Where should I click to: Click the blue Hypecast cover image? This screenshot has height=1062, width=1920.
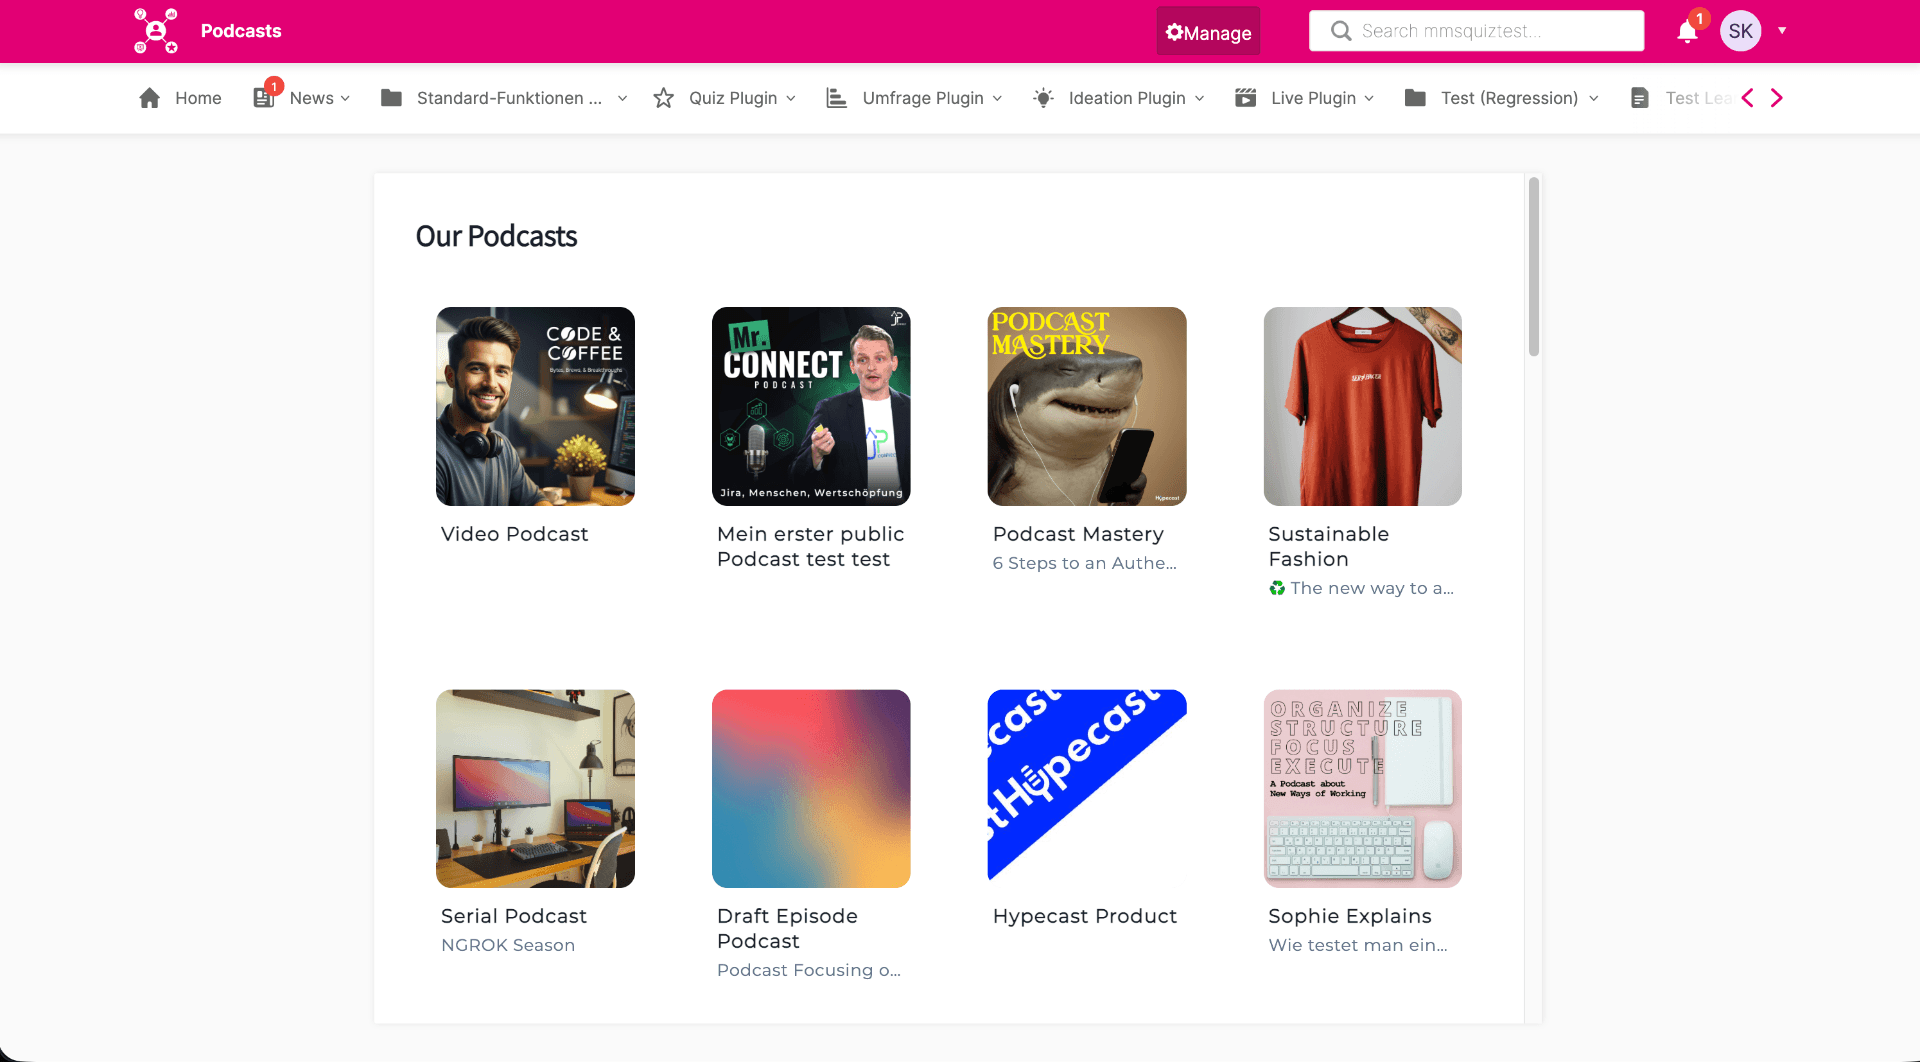pos(1087,789)
